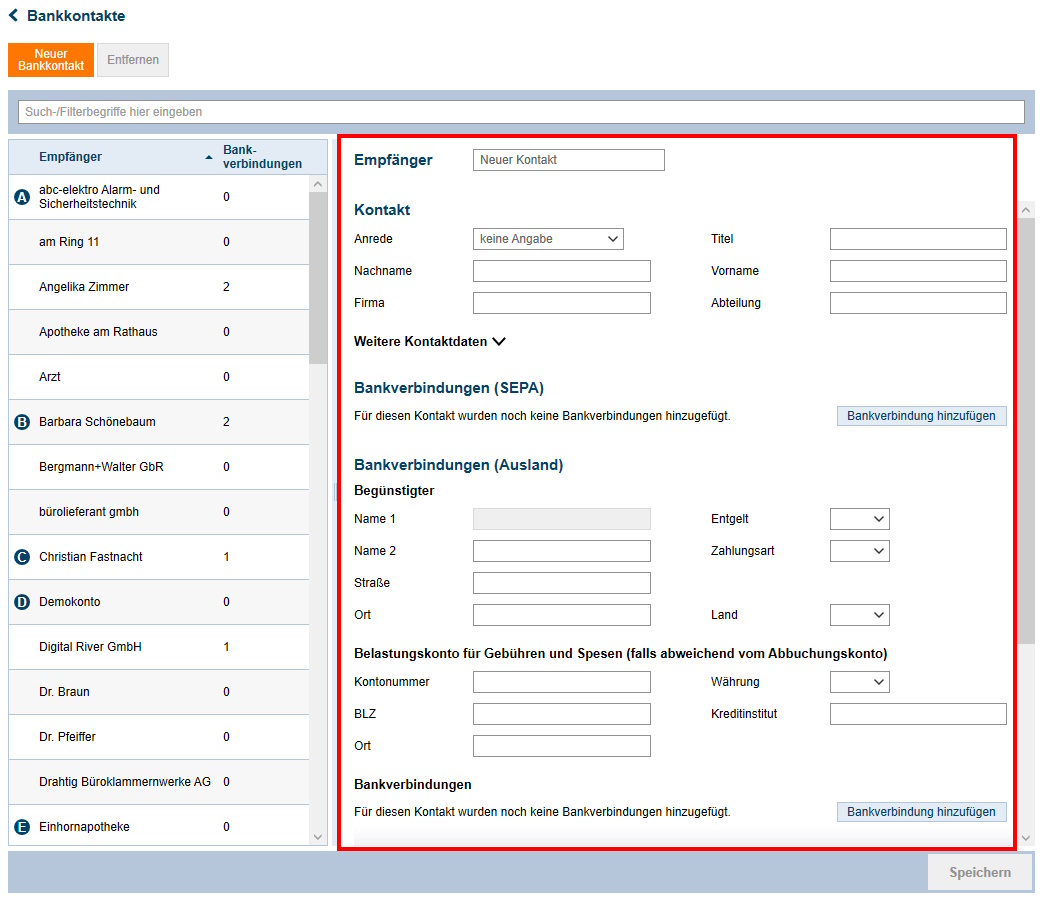The image size is (1040, 897).
Task: Open the Entgelt dropdown
Action: coord(860,519)
